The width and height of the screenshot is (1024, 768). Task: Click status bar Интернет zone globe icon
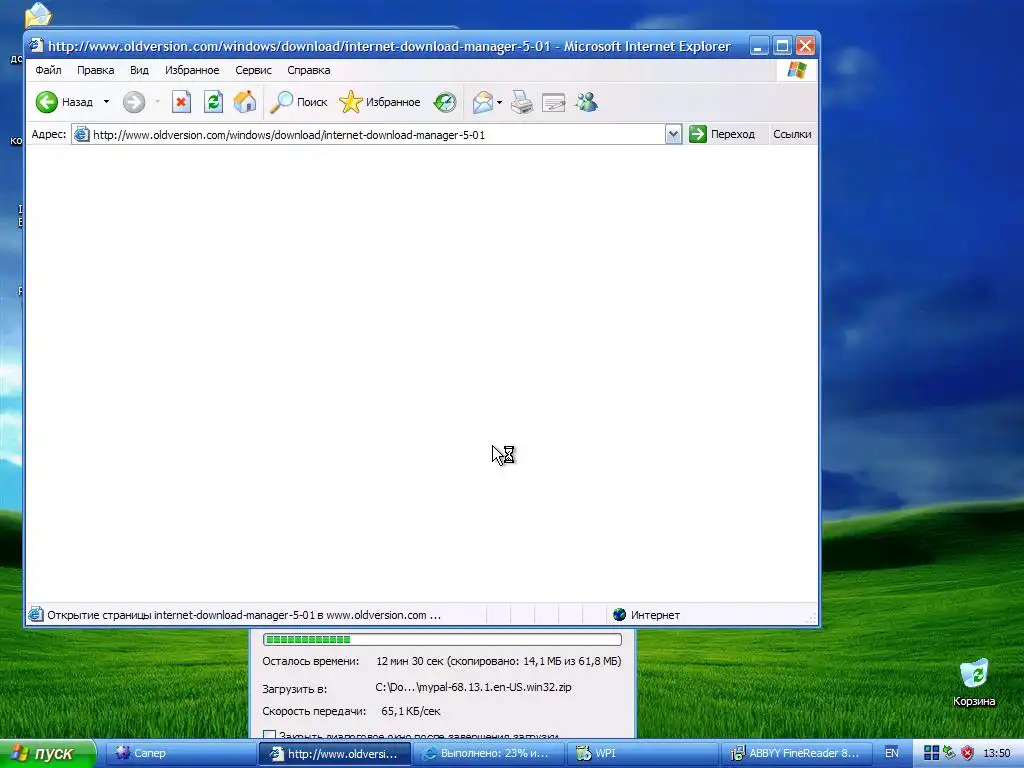(619, 615)
